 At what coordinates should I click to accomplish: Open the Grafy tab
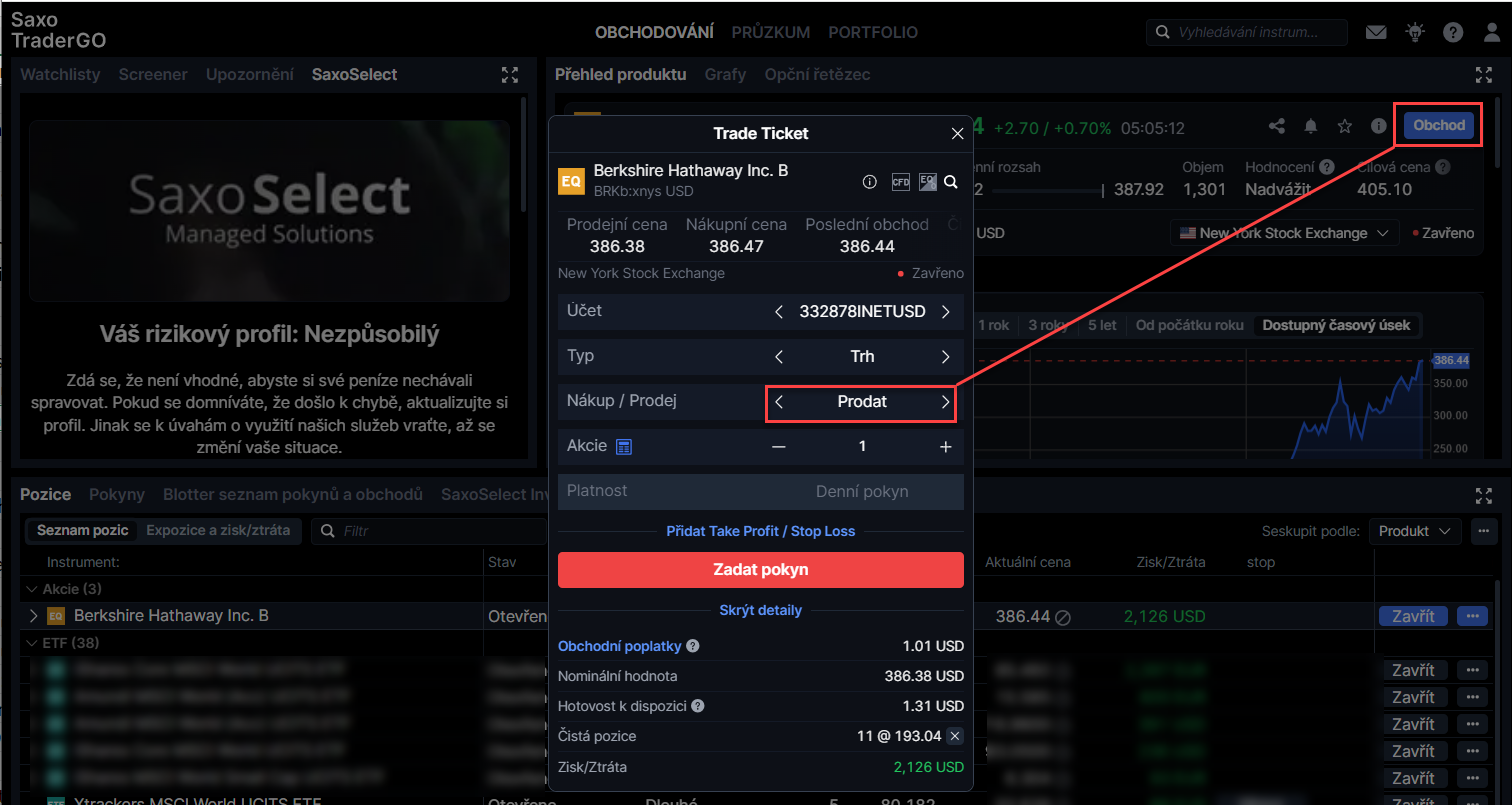point(725,75)
